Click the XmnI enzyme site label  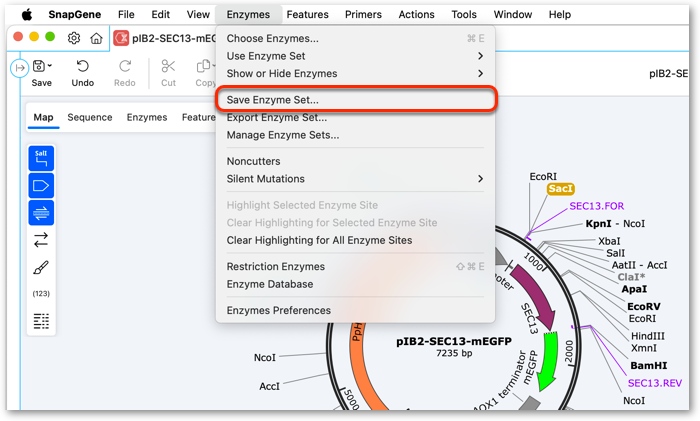(x=643, y=348)
